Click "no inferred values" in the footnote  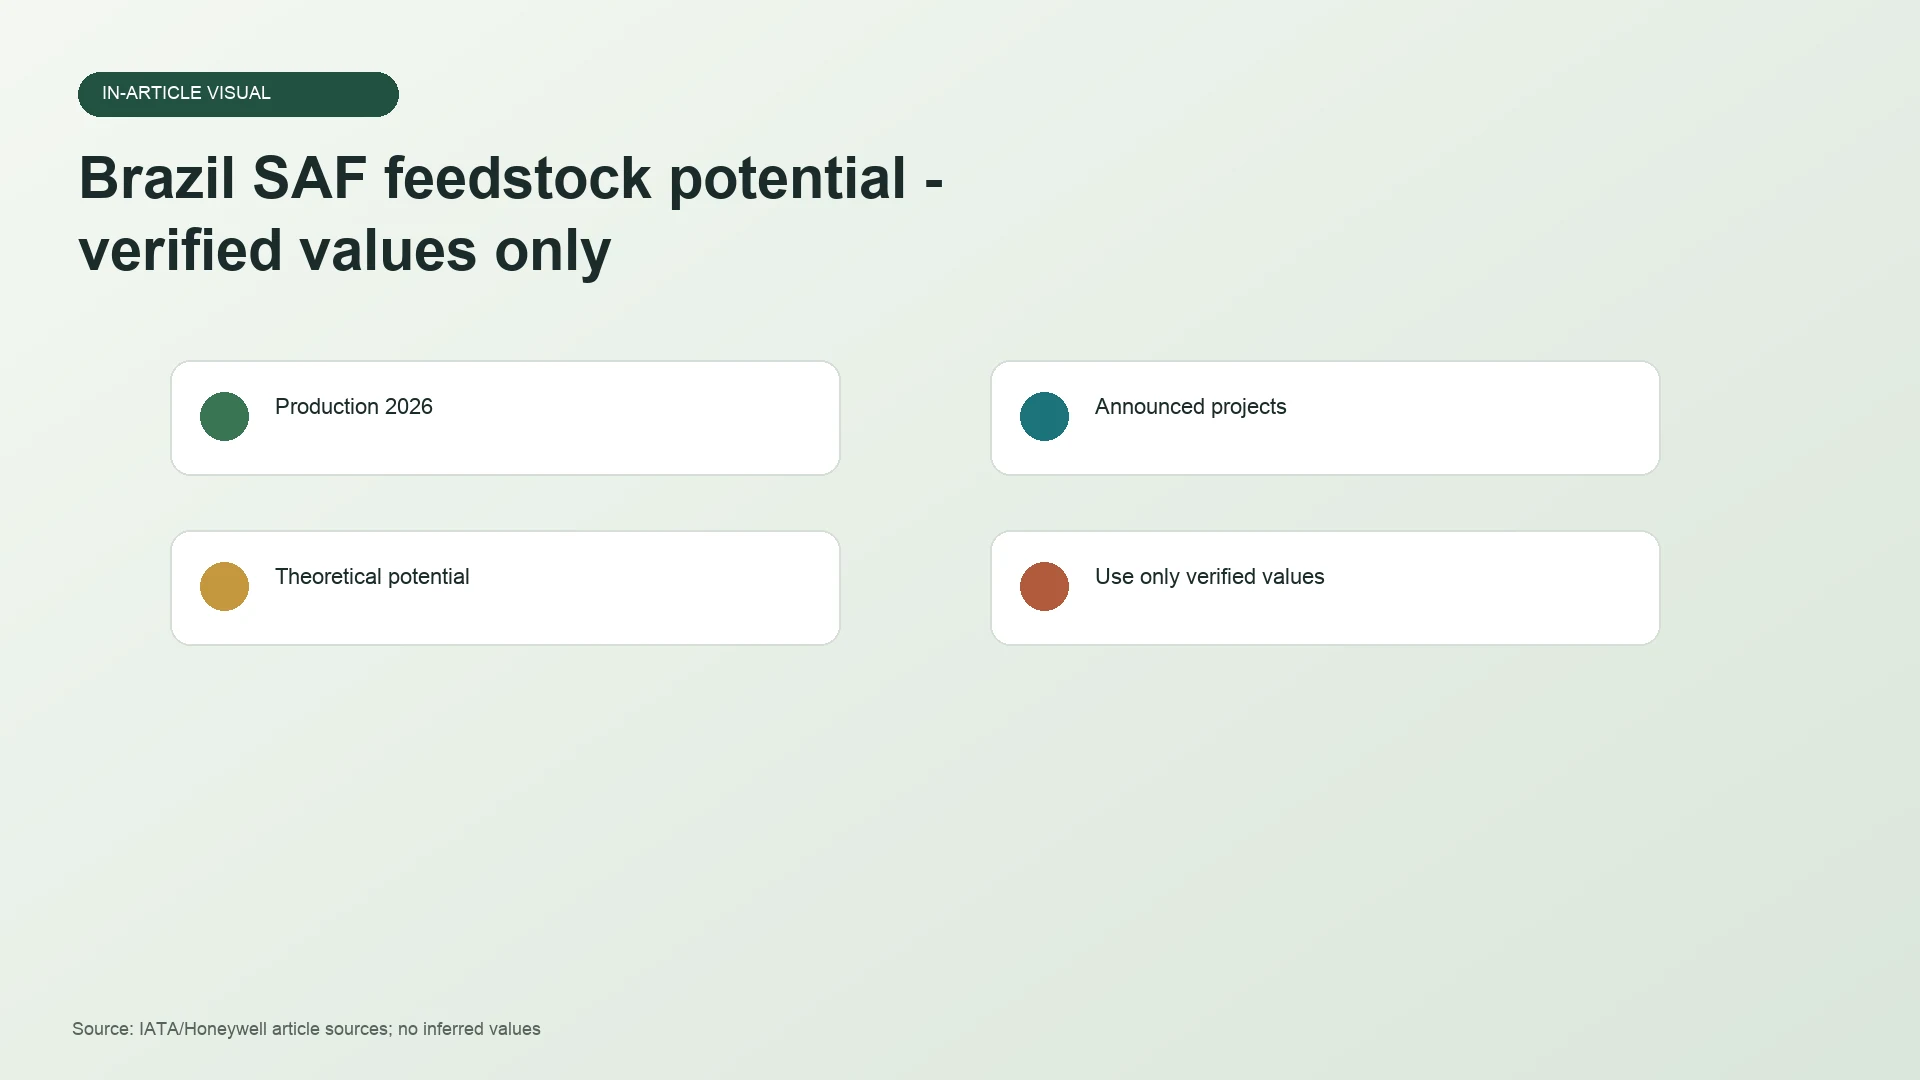point(469,1029)
